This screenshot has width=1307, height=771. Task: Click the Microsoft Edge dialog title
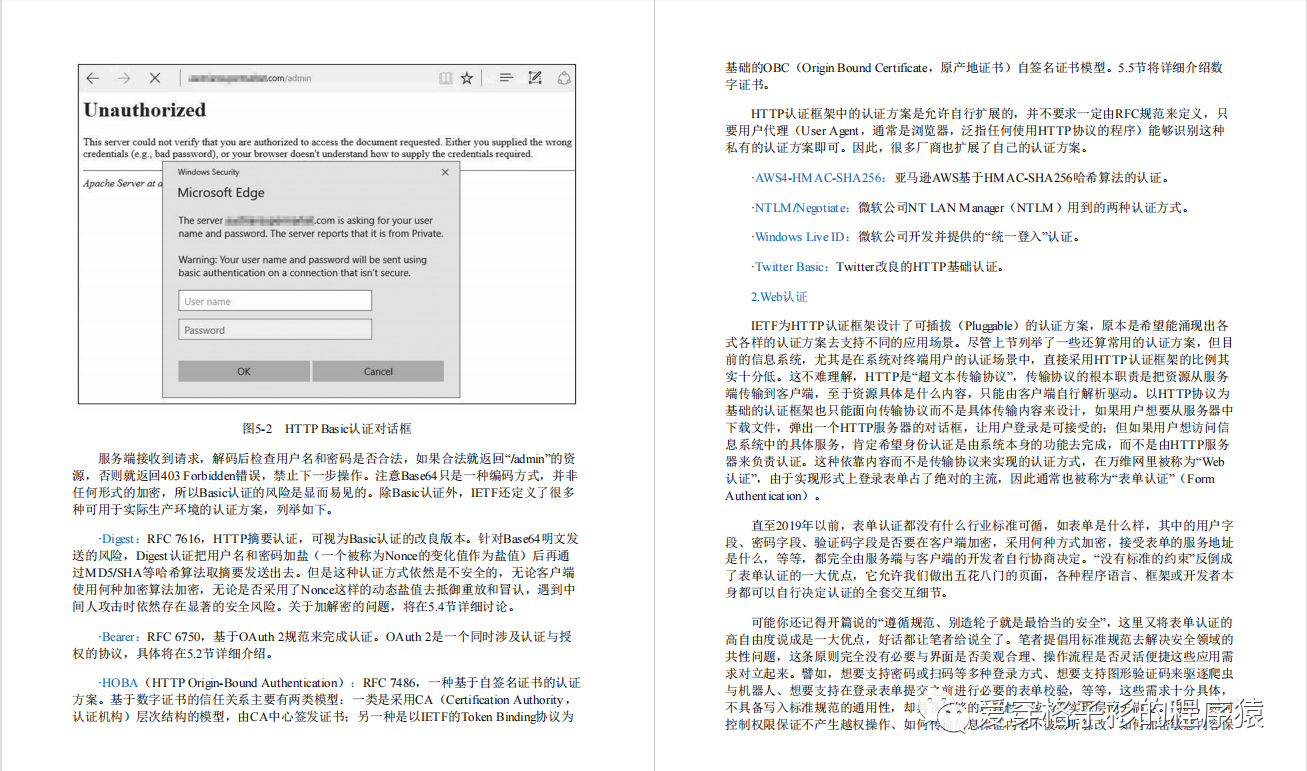point(221,193)
